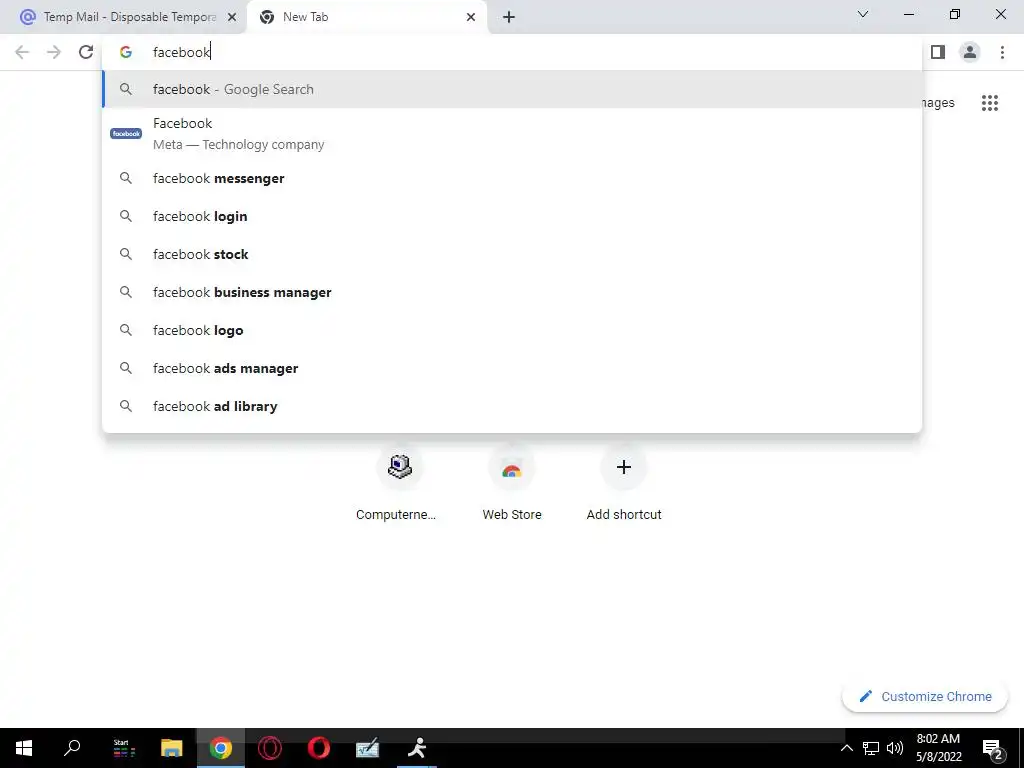
Task: Open the profile avatar icon
Action: 970,52
